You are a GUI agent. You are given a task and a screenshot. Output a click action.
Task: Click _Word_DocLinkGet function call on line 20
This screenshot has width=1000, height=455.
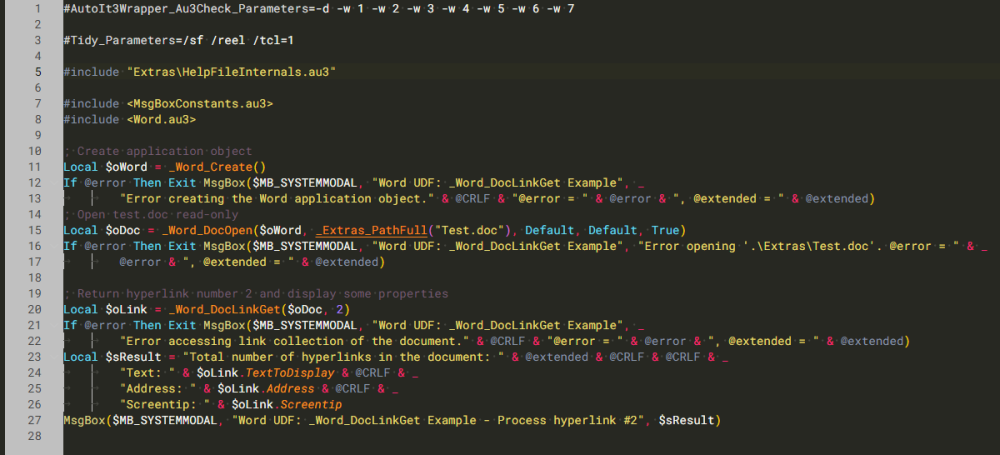pyautogui.click(x=224, y=310)
